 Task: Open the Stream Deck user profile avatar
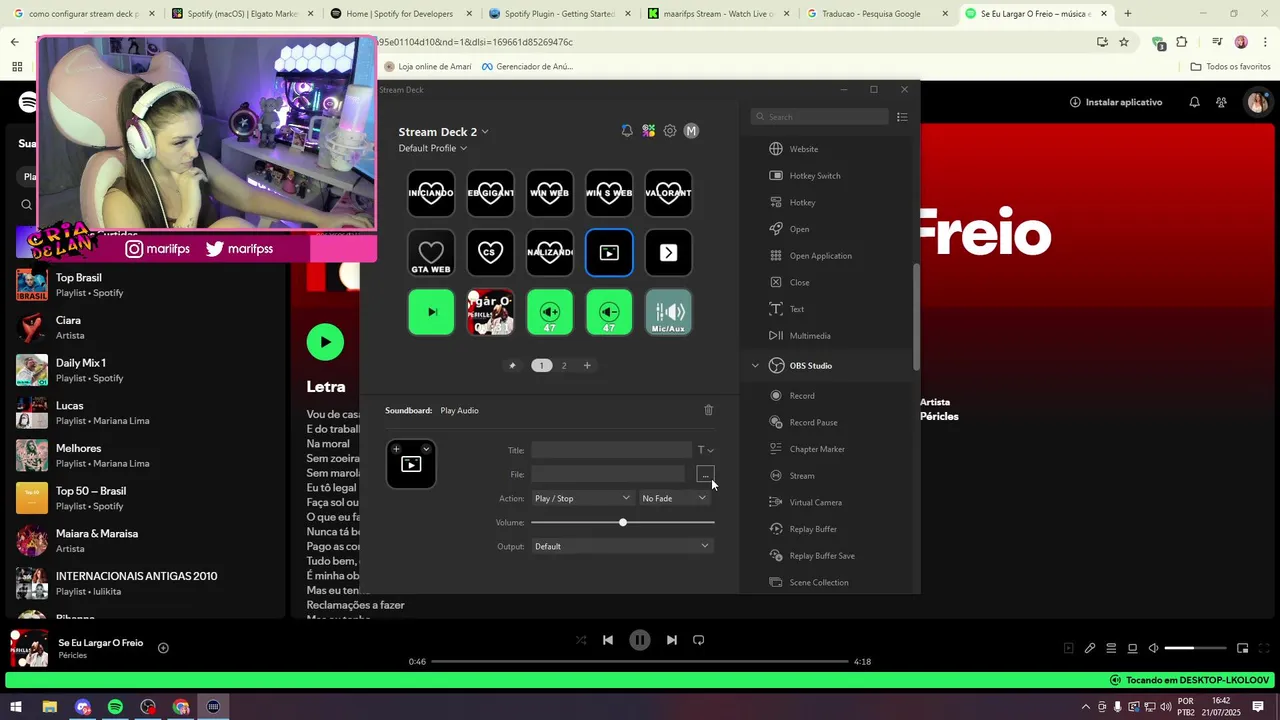pos(691,131)
